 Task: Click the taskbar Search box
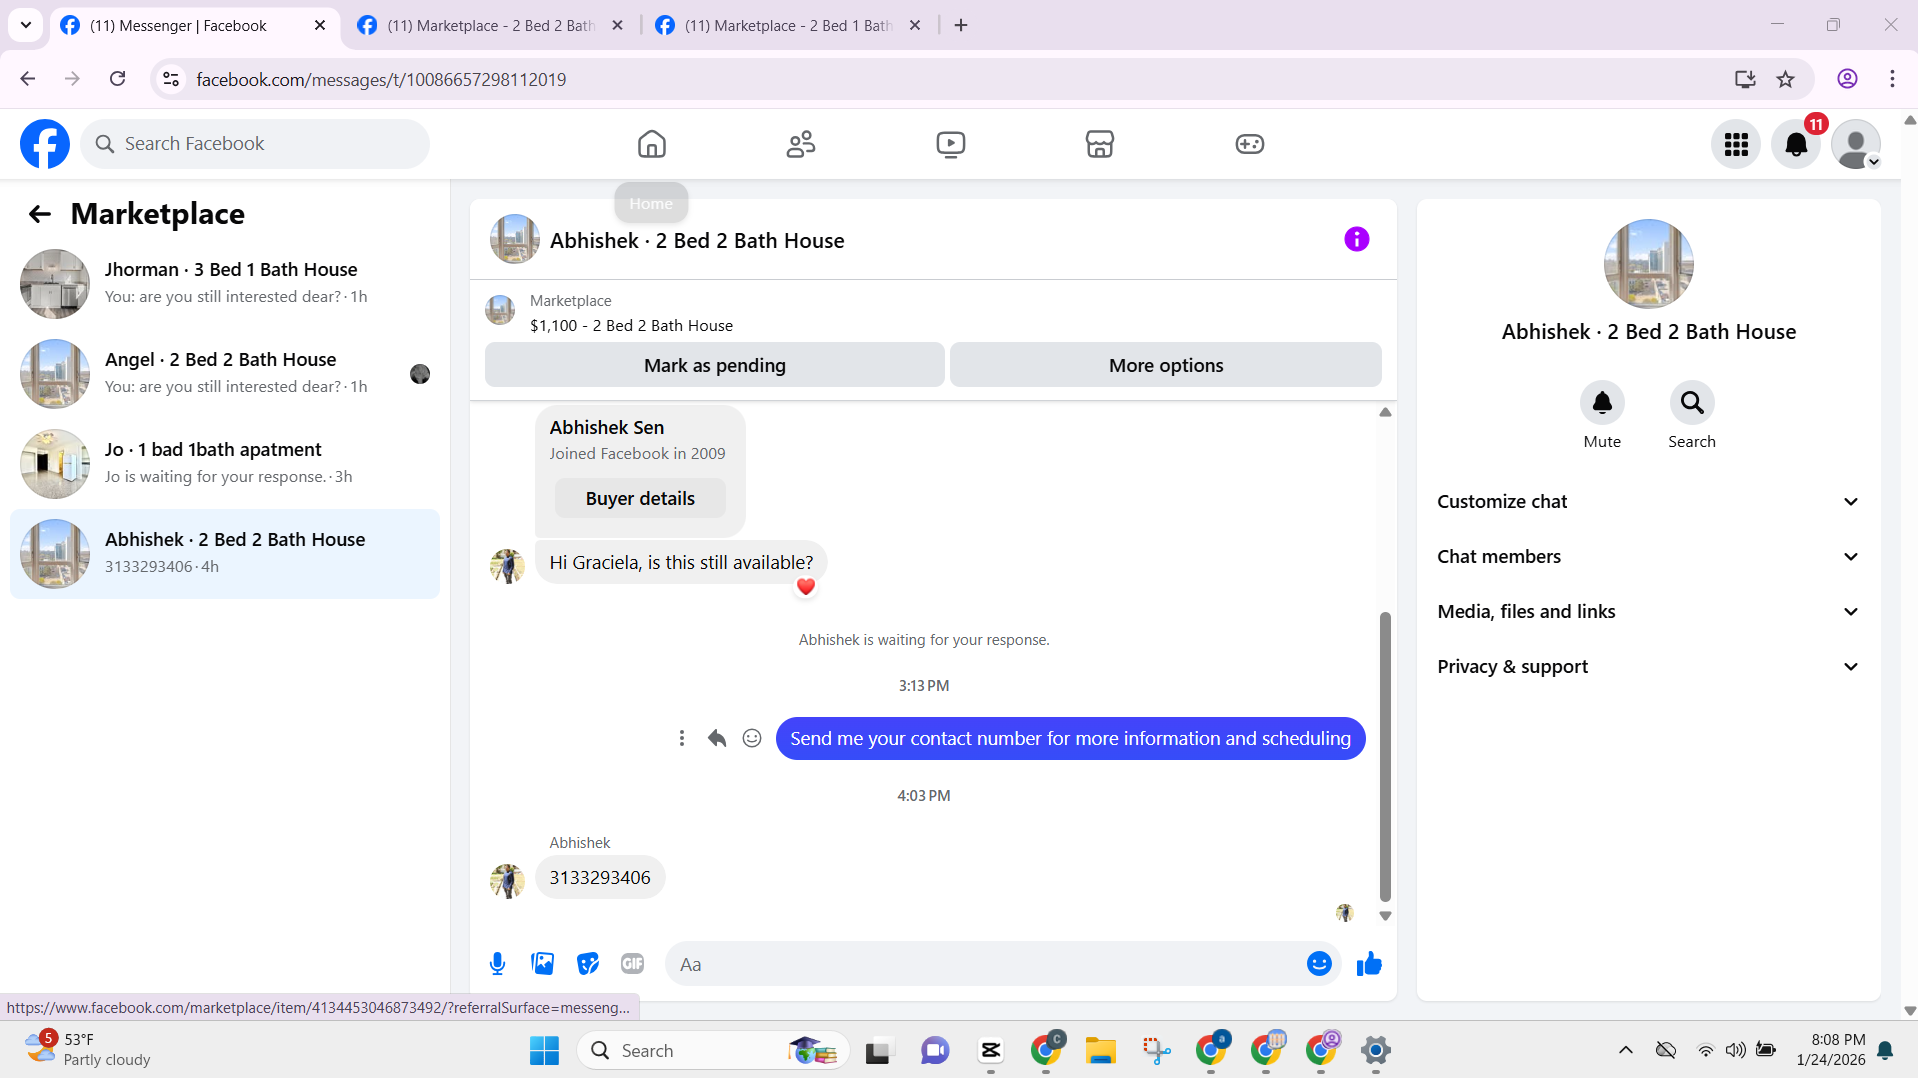tap(712, 1050)
